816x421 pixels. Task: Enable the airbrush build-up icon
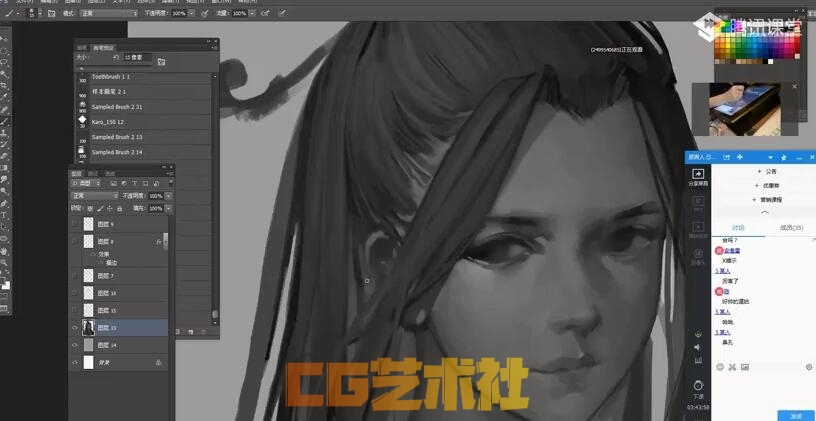coord(265,13)
